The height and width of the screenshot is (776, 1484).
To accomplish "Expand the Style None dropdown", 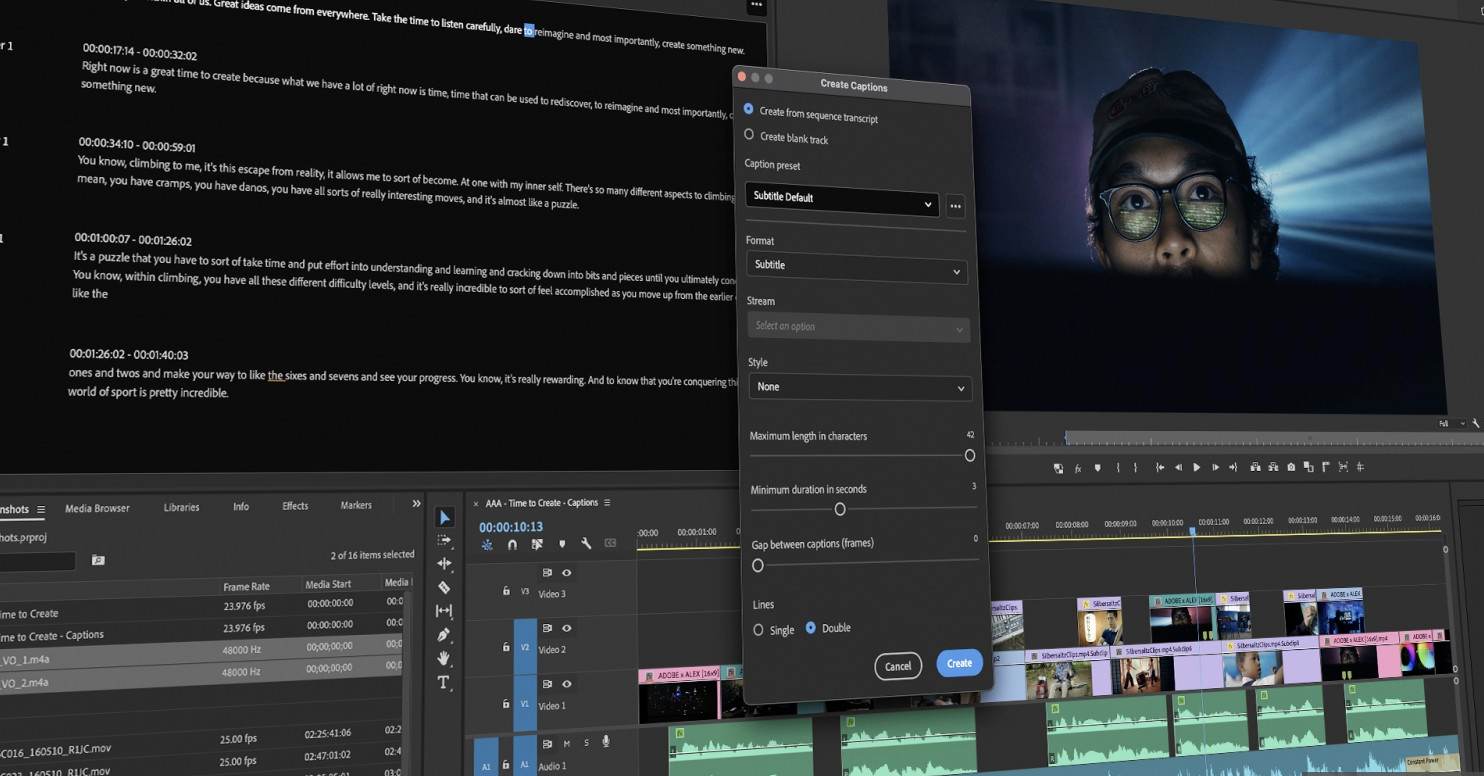I will pyautogui.click(x=860, y=387).
